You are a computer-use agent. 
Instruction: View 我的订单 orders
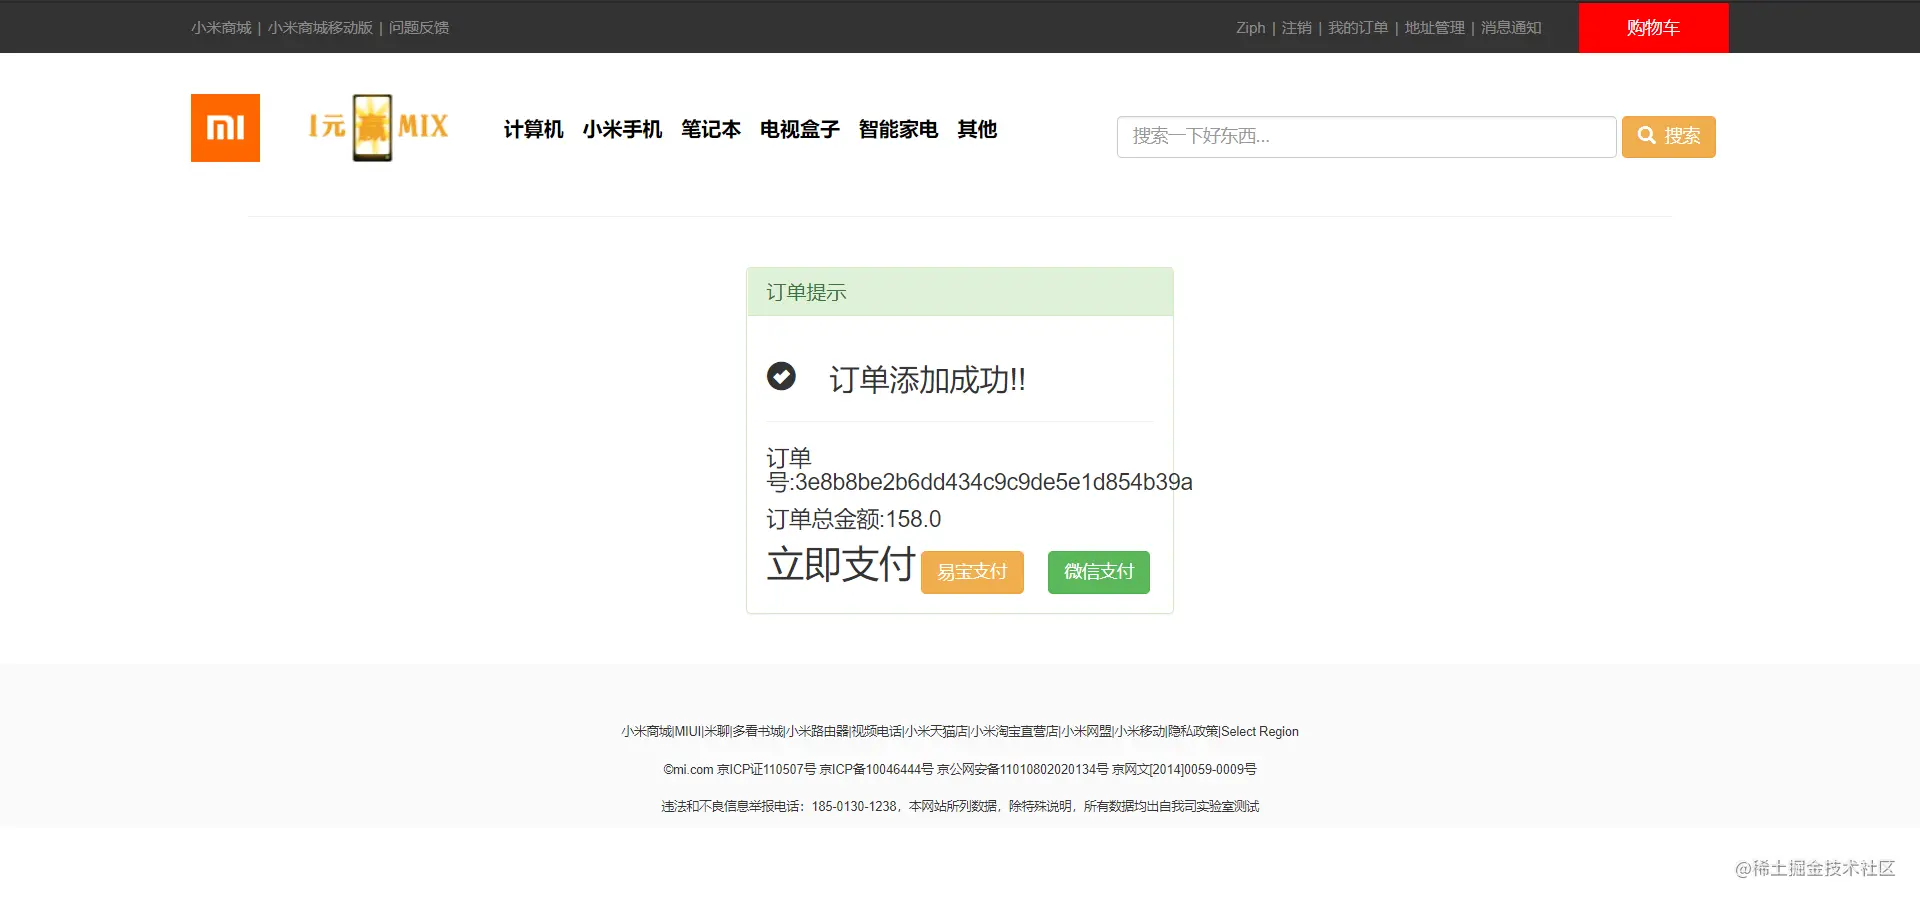point(1358,28)
